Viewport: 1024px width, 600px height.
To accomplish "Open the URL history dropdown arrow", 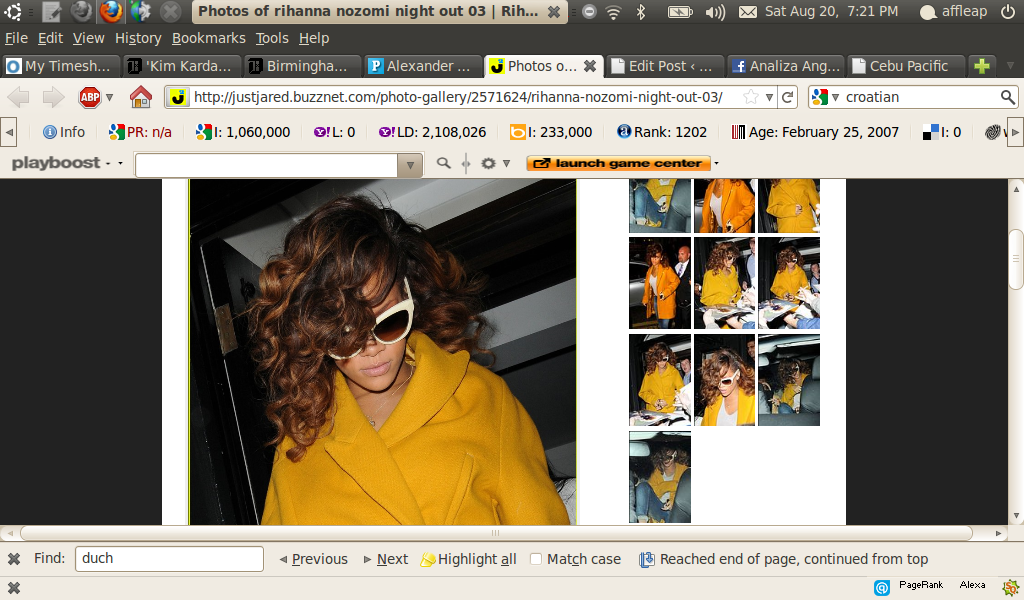I will coord(769,97).
